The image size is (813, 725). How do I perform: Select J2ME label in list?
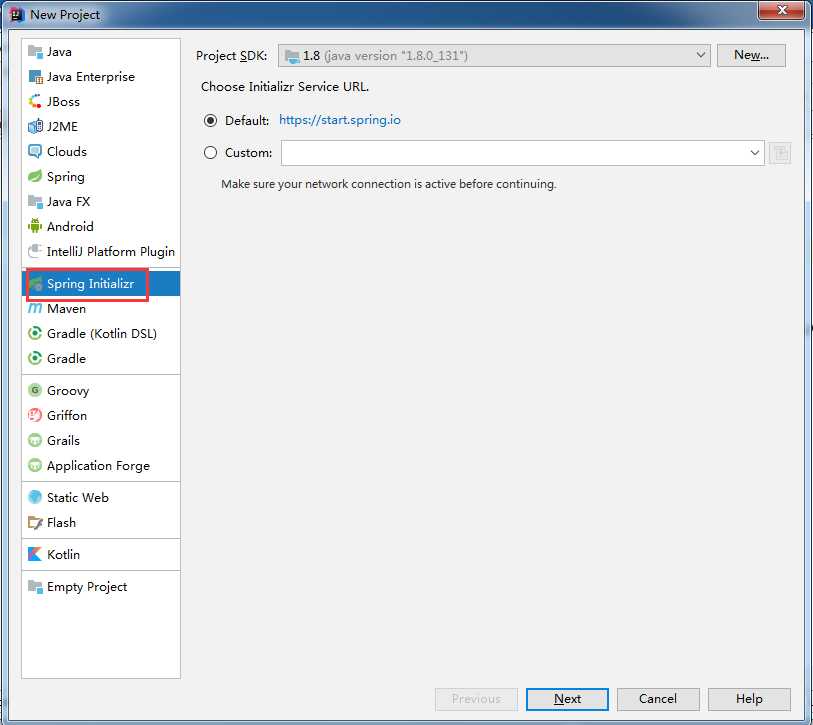(62, 127)
